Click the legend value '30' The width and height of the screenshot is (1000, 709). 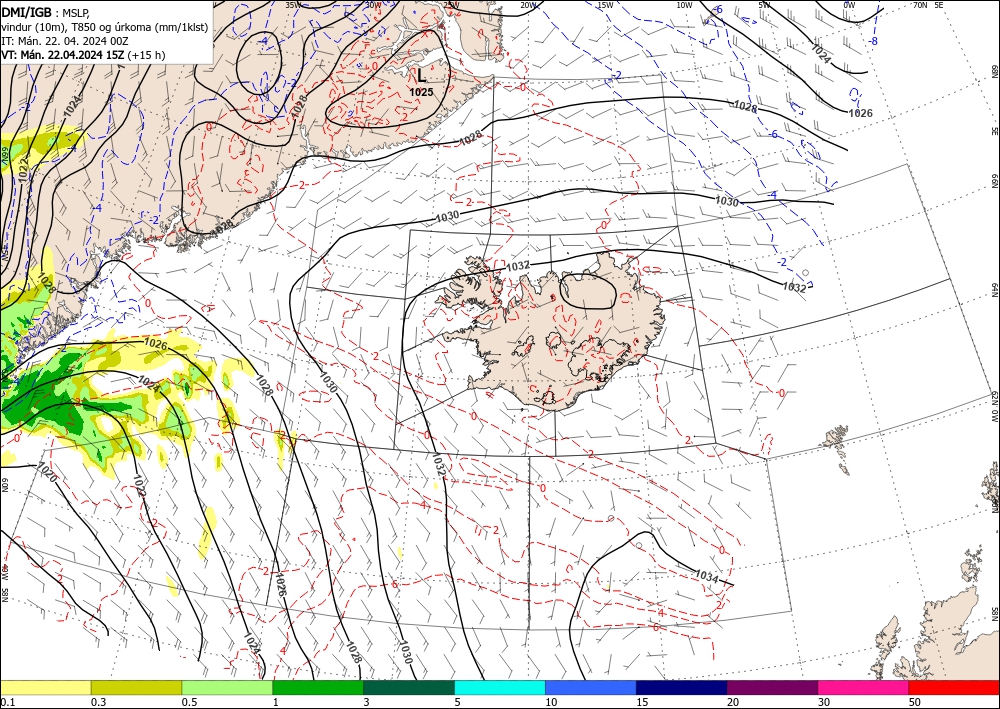coord(824,702)
